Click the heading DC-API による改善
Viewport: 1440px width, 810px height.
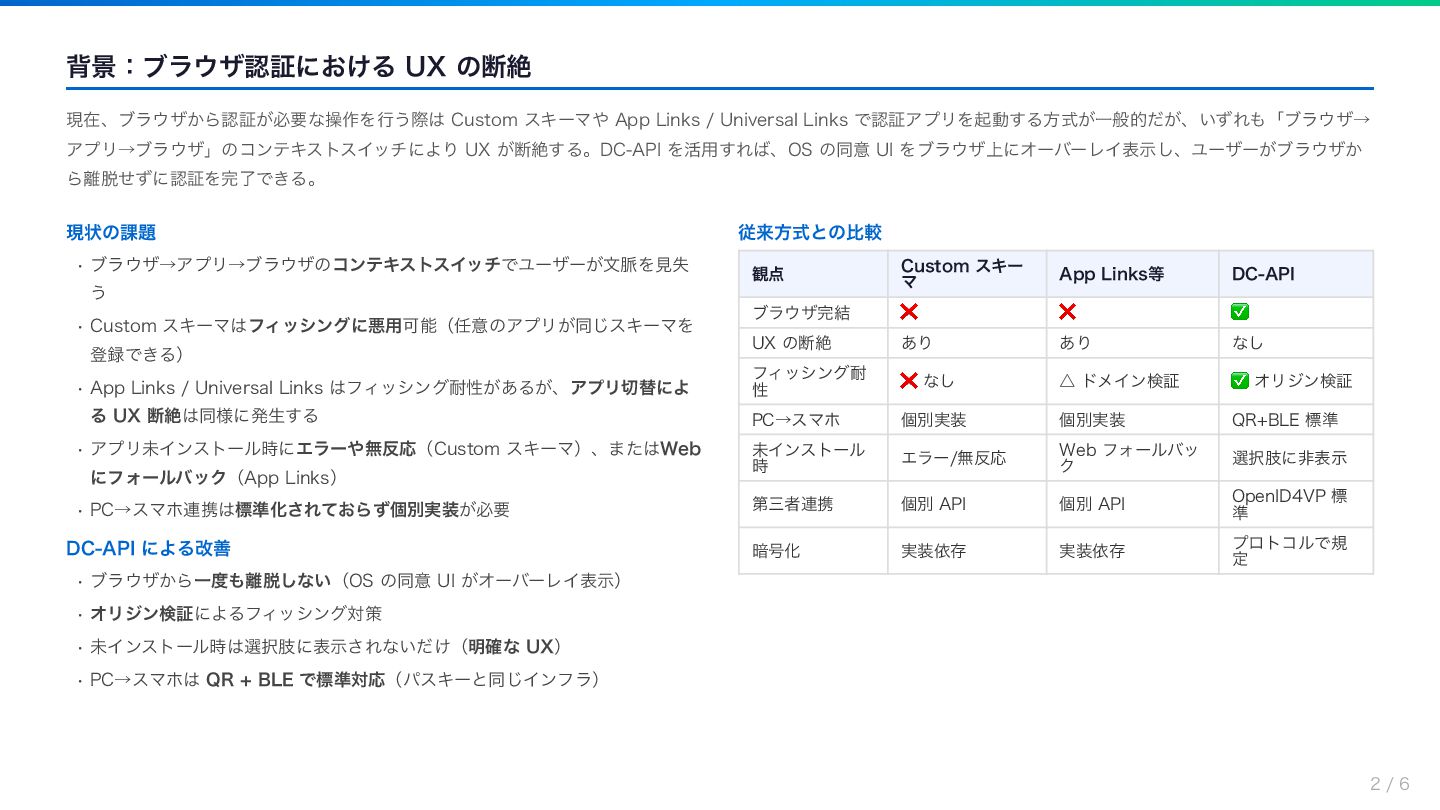click(148, 548)
